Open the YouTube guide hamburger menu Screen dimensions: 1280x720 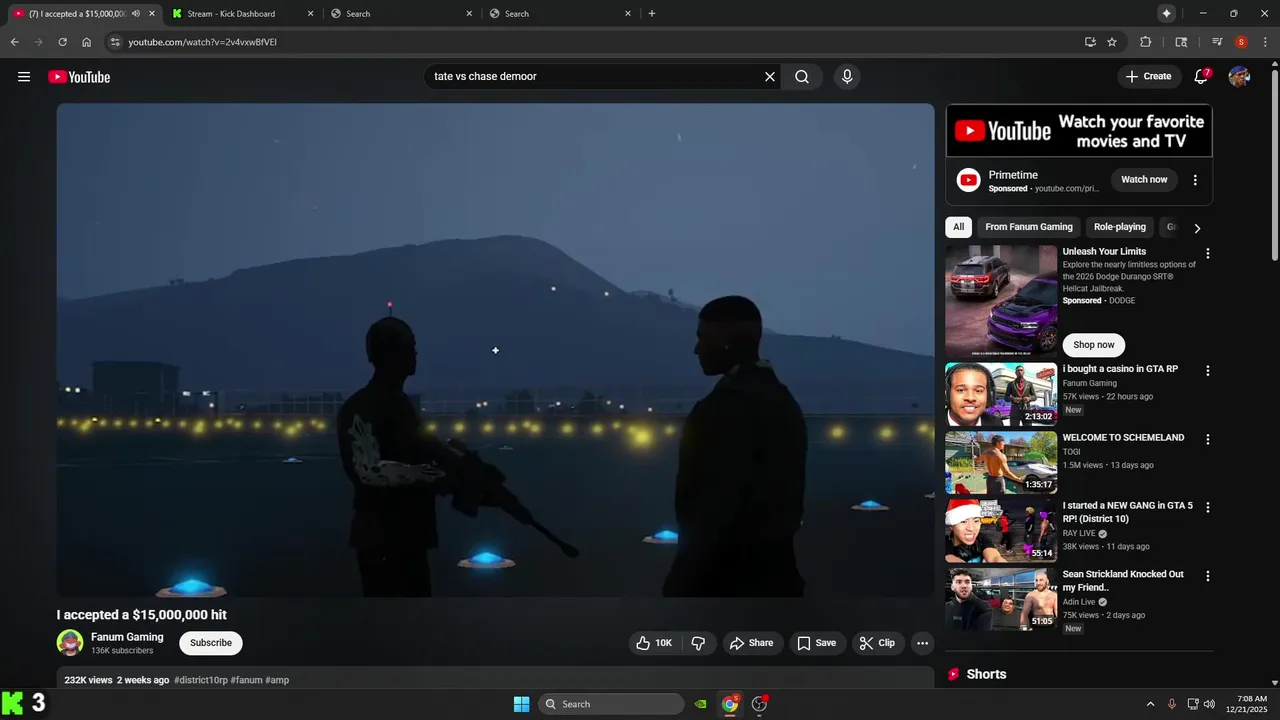(x=24, y=77)
